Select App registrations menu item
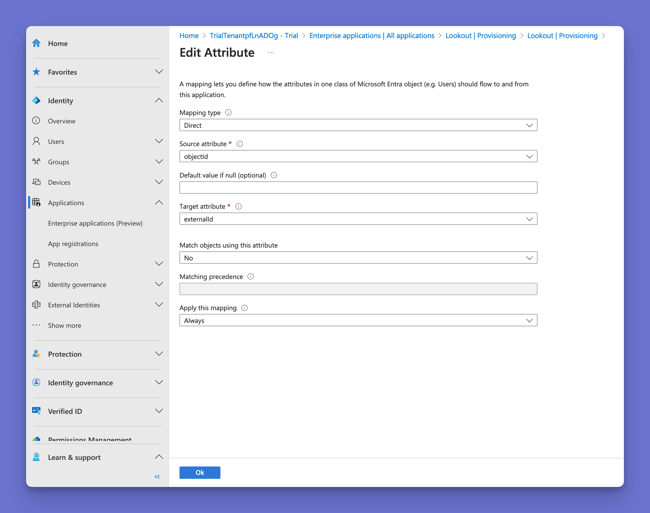The width and height of the screenshot is (650, 513). point(73,244)
